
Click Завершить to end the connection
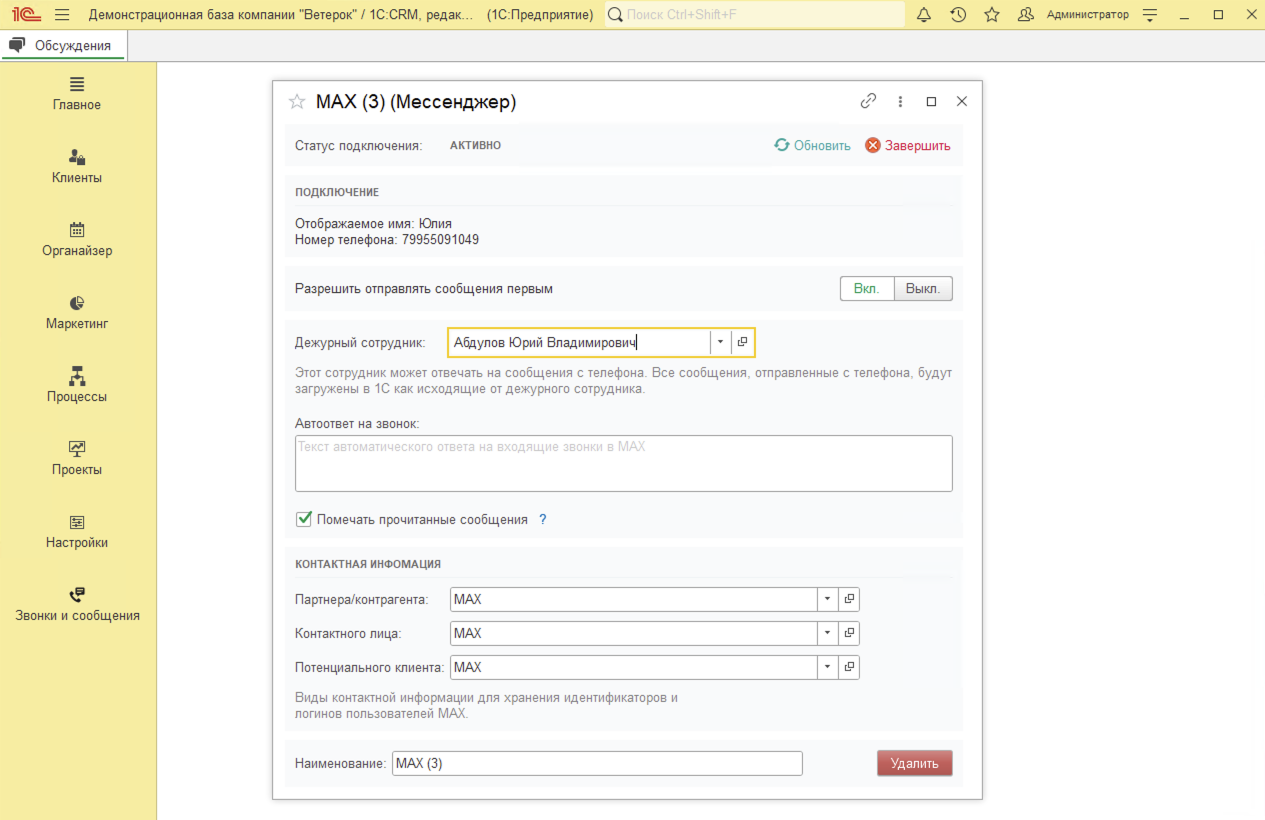tap(908, 145)
